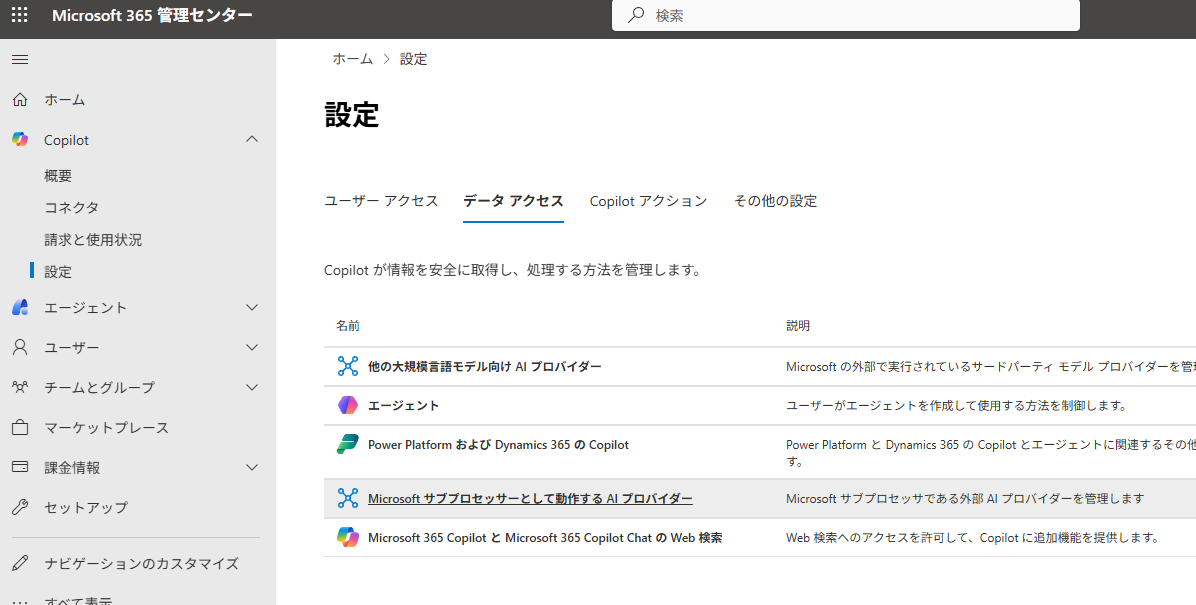The width and height of the screenshot is (1196, 605).
Task: Click the セットアップ wrench icon
Action: 20,508
